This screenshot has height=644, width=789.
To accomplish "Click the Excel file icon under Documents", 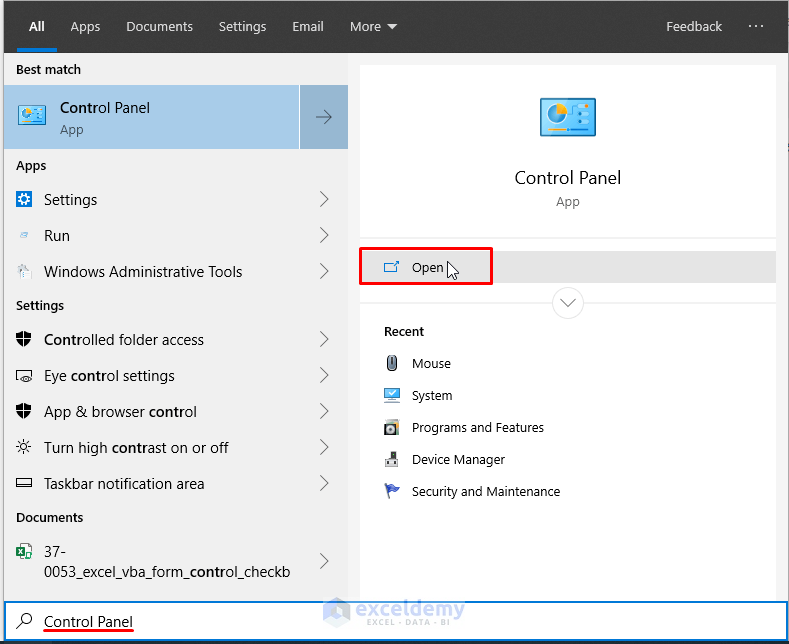I will [x=24, y=551].
